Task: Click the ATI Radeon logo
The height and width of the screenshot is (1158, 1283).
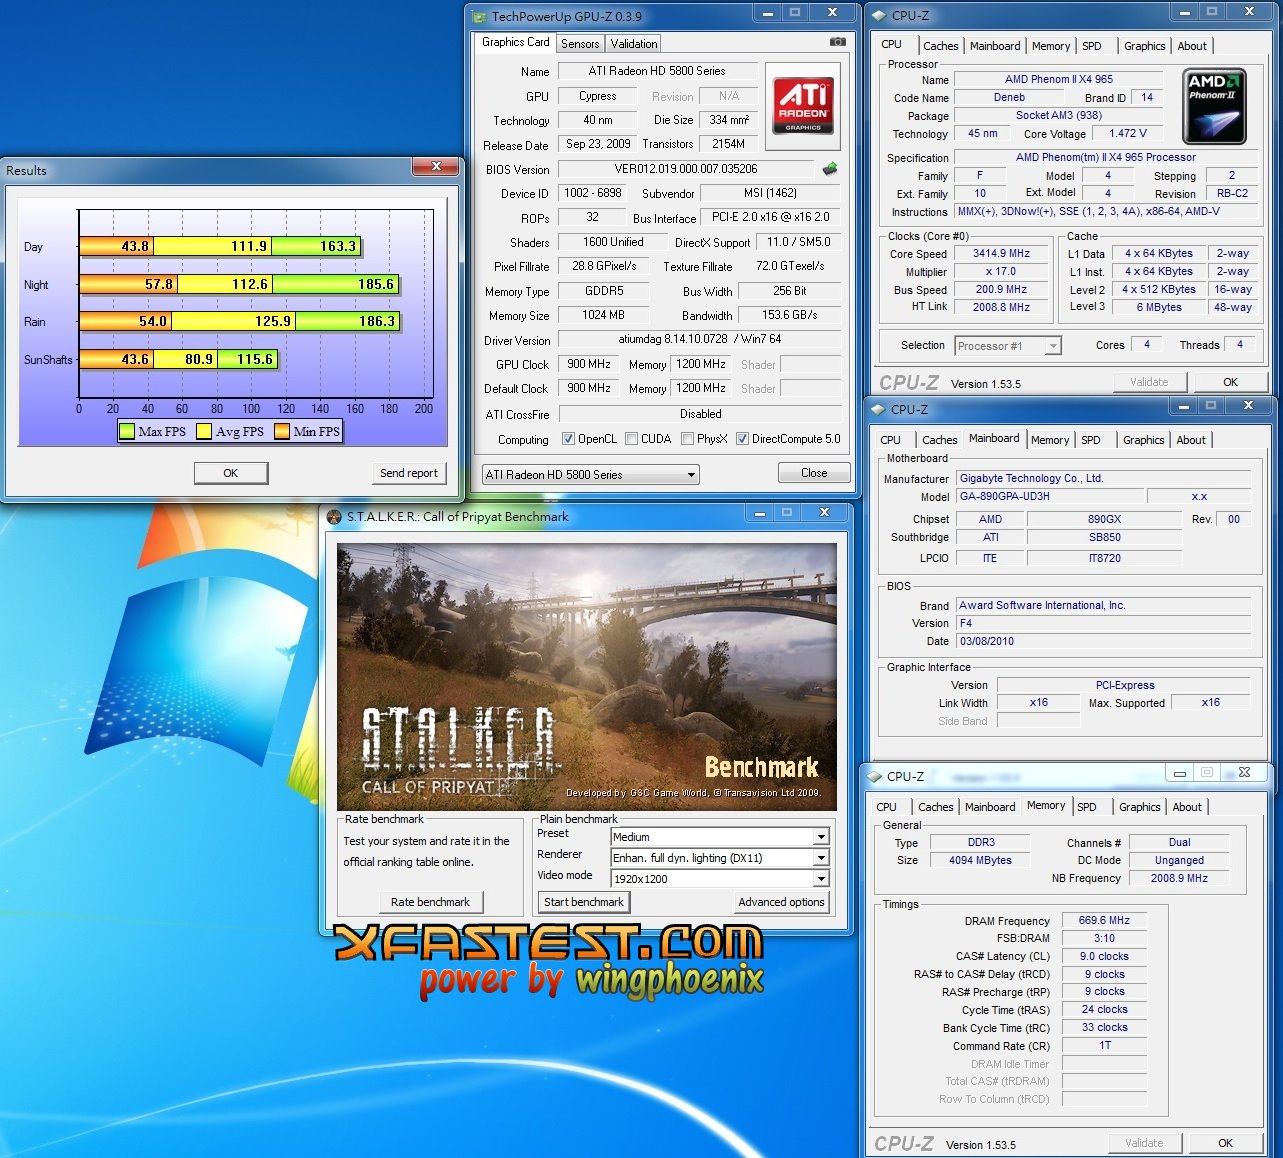Action: pyautogui.click(x=802, y=107)
